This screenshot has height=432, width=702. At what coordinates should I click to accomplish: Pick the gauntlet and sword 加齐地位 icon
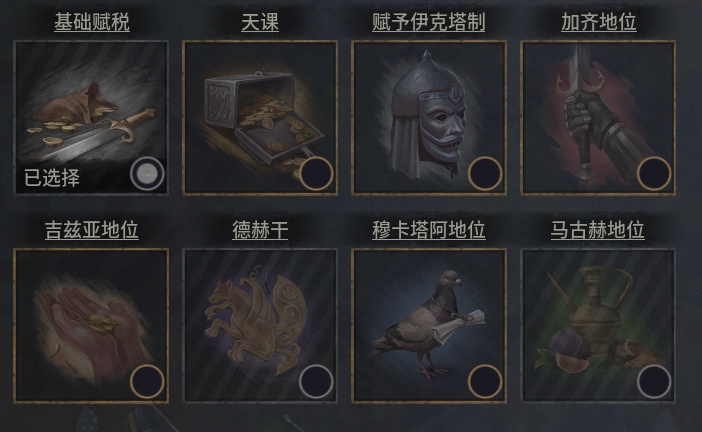[x=598, y=118]
